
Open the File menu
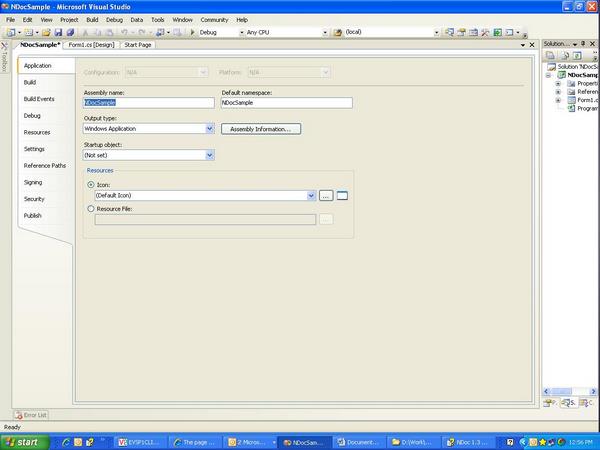(10, 20)
